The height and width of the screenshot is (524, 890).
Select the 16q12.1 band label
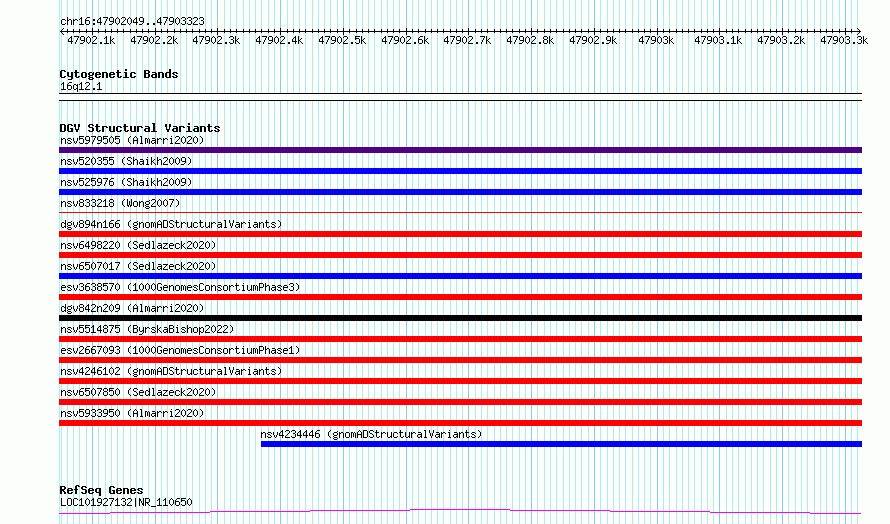[81, 86]
